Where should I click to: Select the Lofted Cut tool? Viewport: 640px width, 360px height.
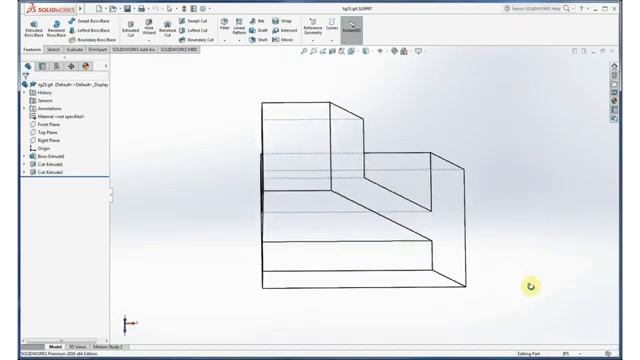point(193,30)
